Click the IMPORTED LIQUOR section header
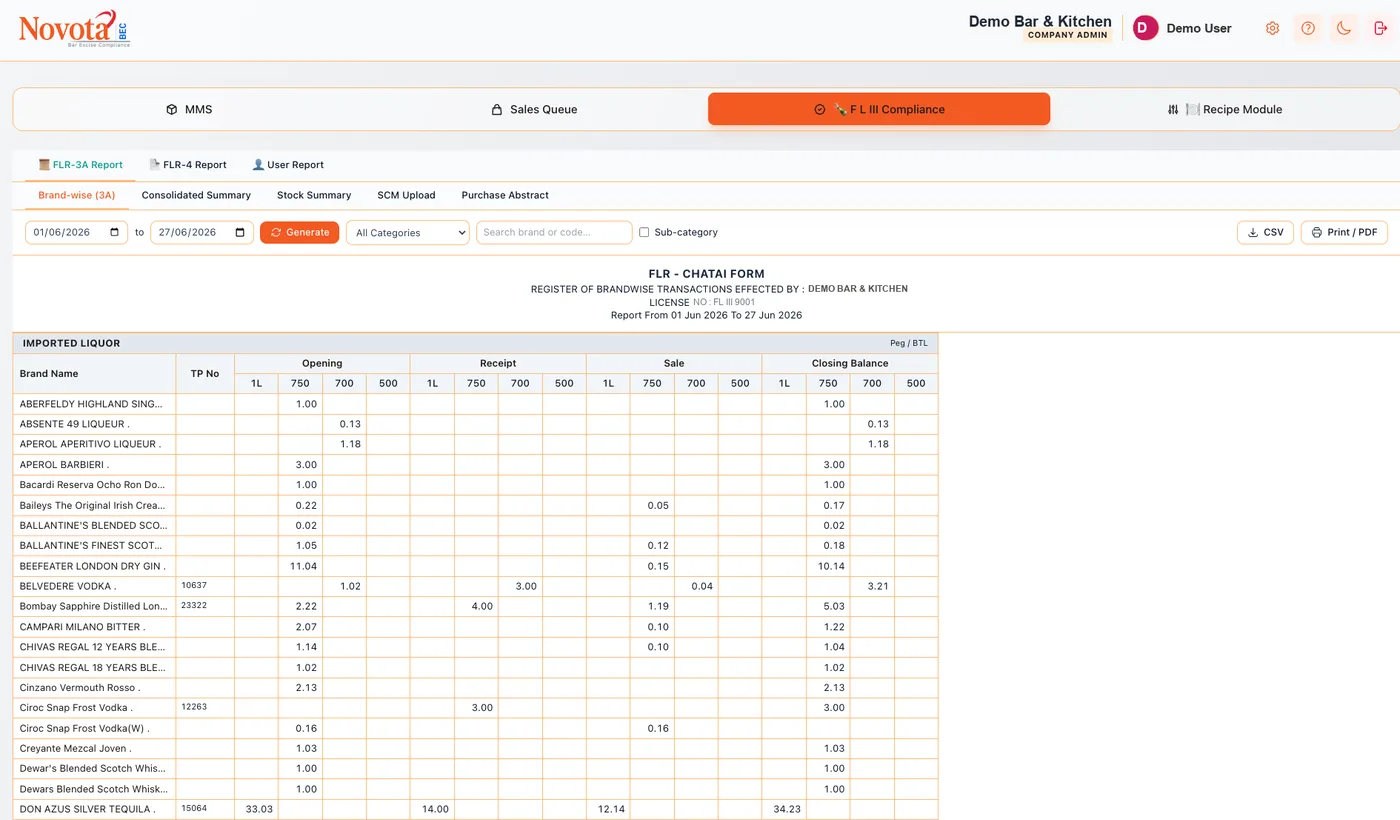The image size is (1400, 820). (476, 343)
